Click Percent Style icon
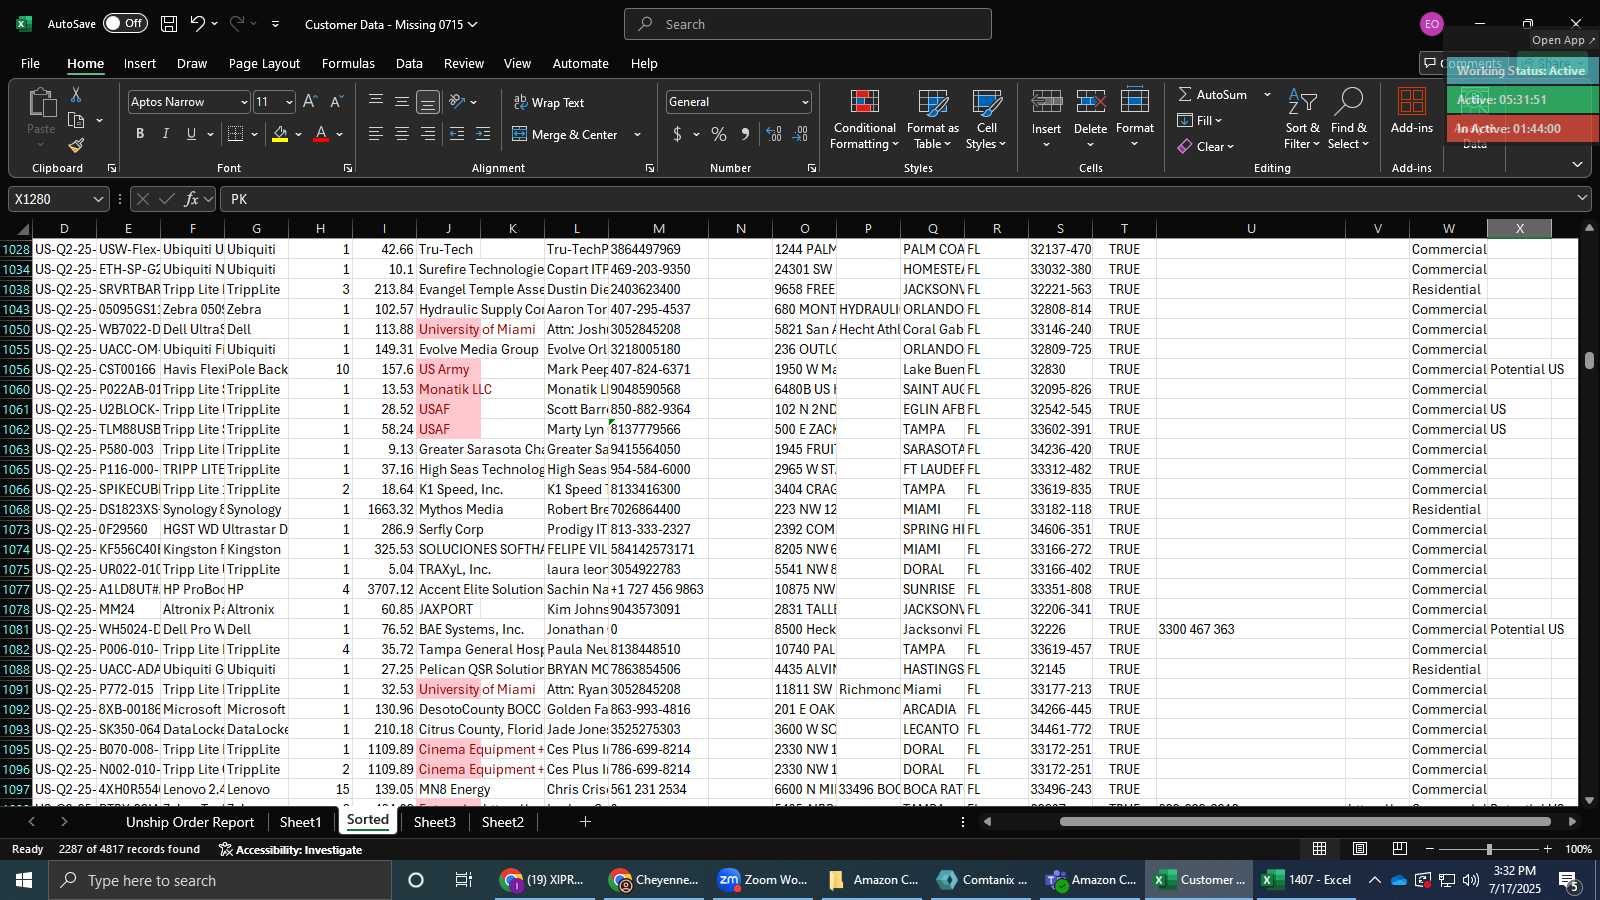This screenshot has height=900, width=1600. [719, 134]
